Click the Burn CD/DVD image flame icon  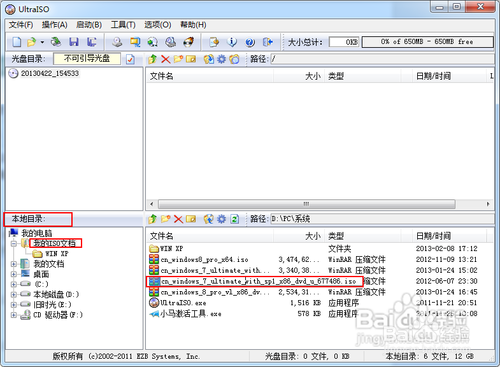click(189, 42)
